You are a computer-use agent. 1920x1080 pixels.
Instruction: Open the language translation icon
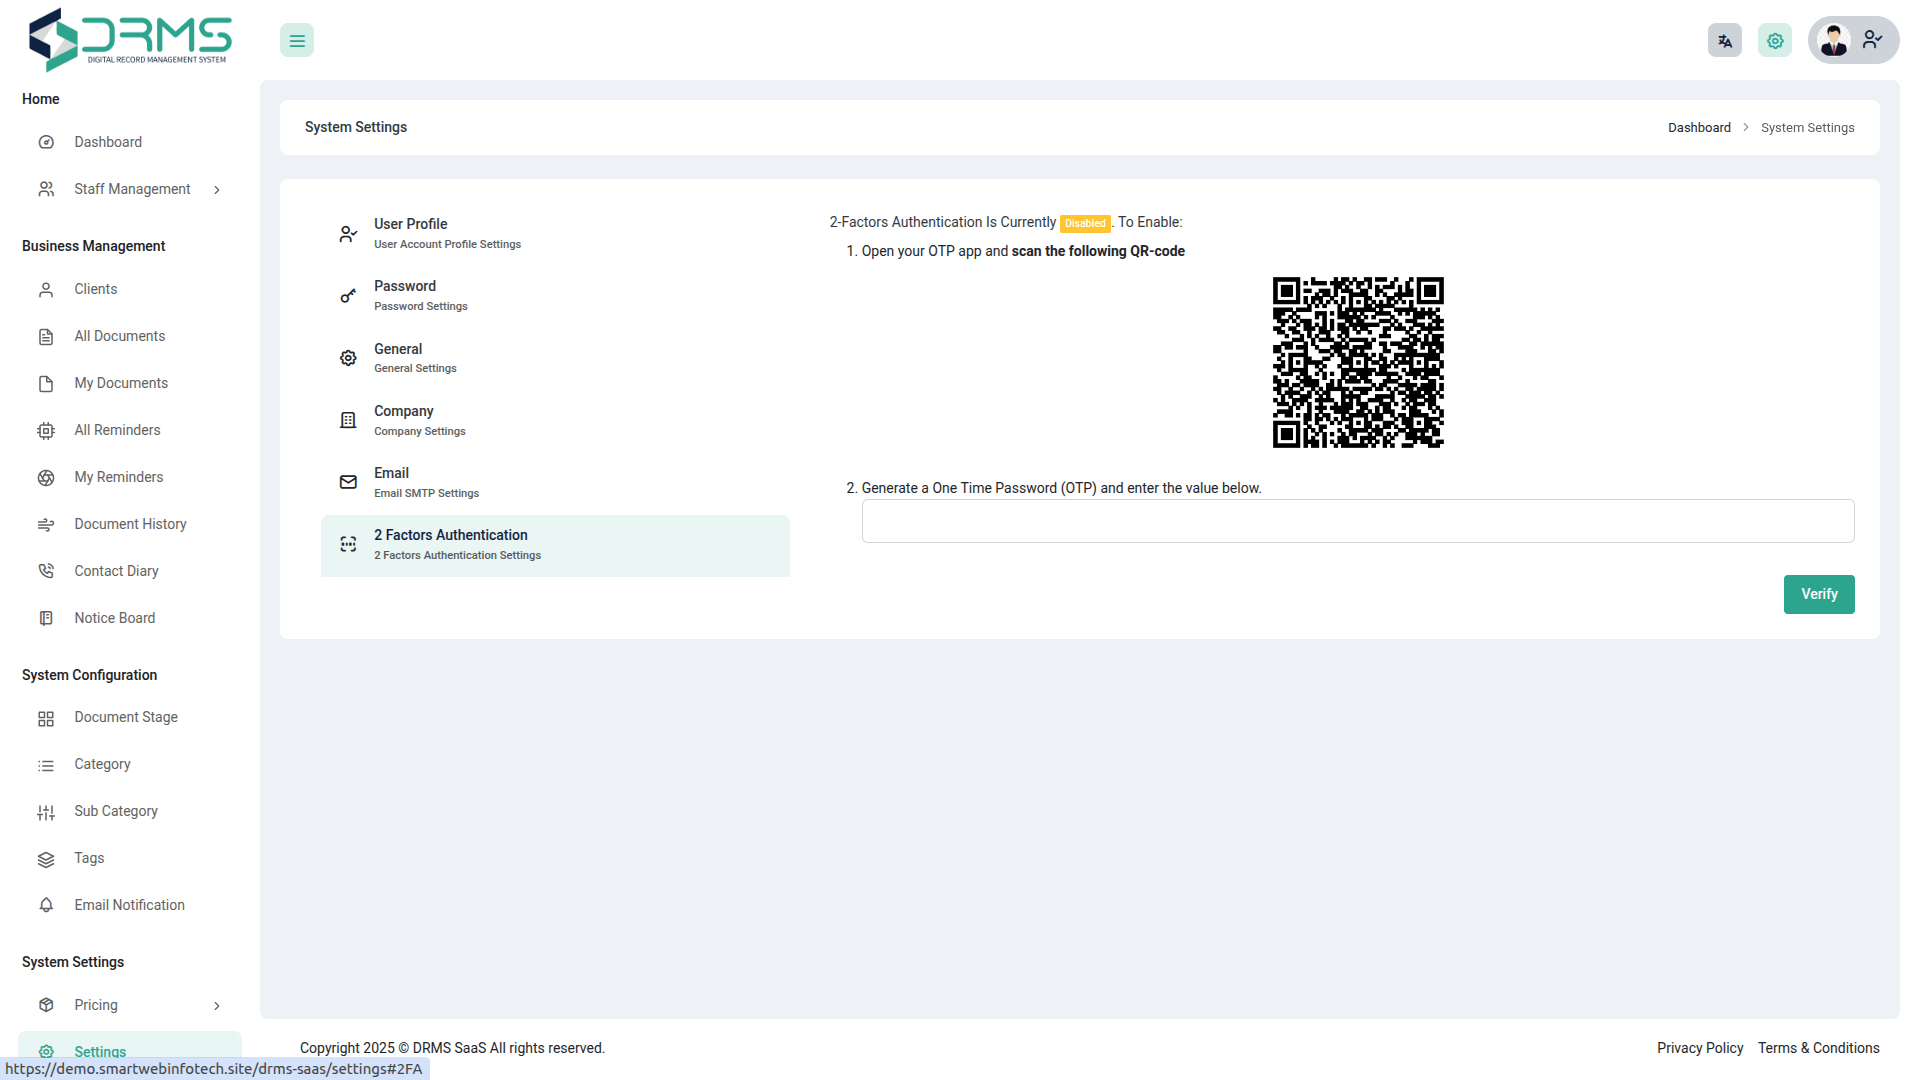click(1724, 41)
